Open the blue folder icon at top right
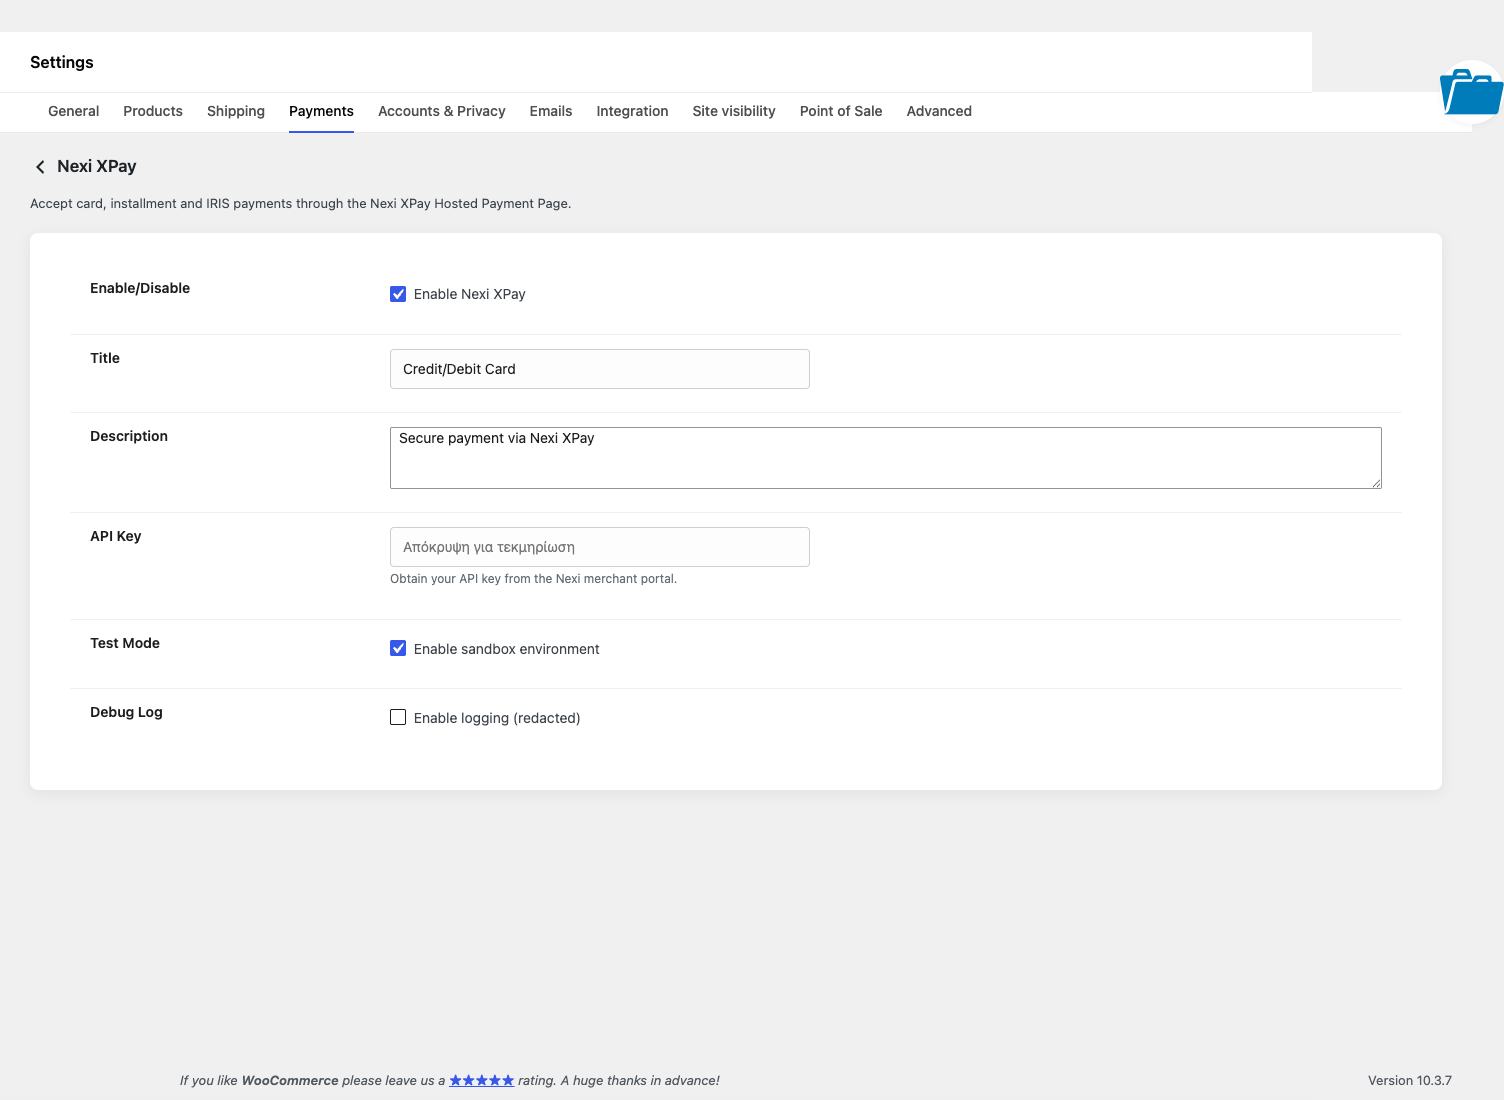The width and height of the screenshot is (1504, 1100). [1472, 93]
